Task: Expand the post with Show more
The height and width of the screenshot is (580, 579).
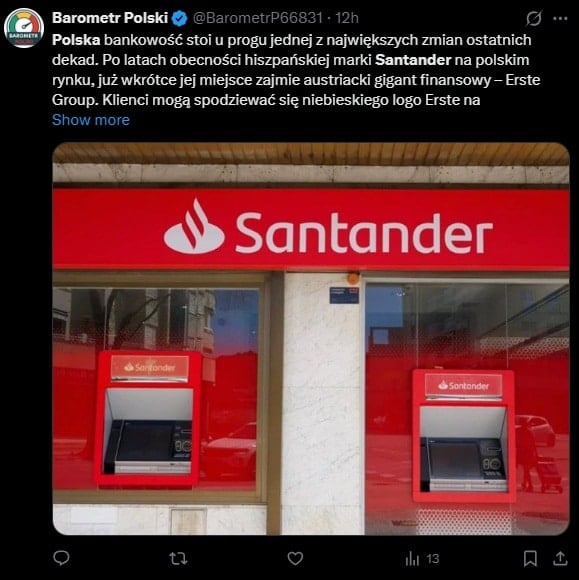Action: [x=91, y=120]
